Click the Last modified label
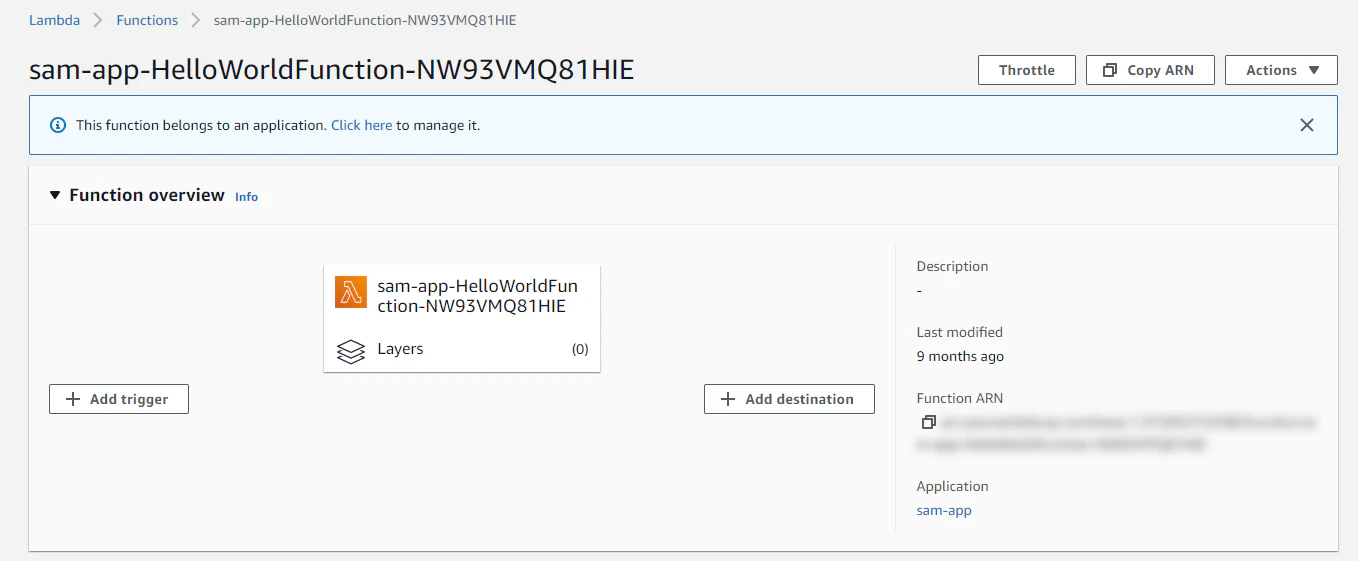1358x561 pixels. 959,332
